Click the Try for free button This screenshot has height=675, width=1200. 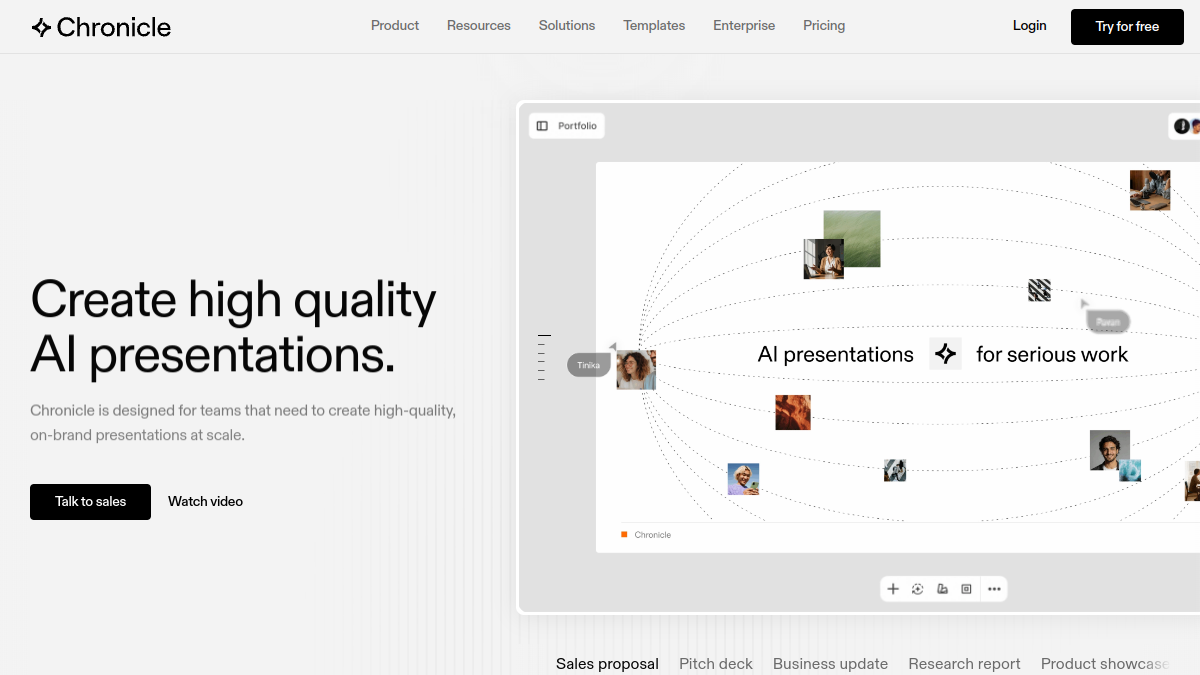tap(1127, 27)
